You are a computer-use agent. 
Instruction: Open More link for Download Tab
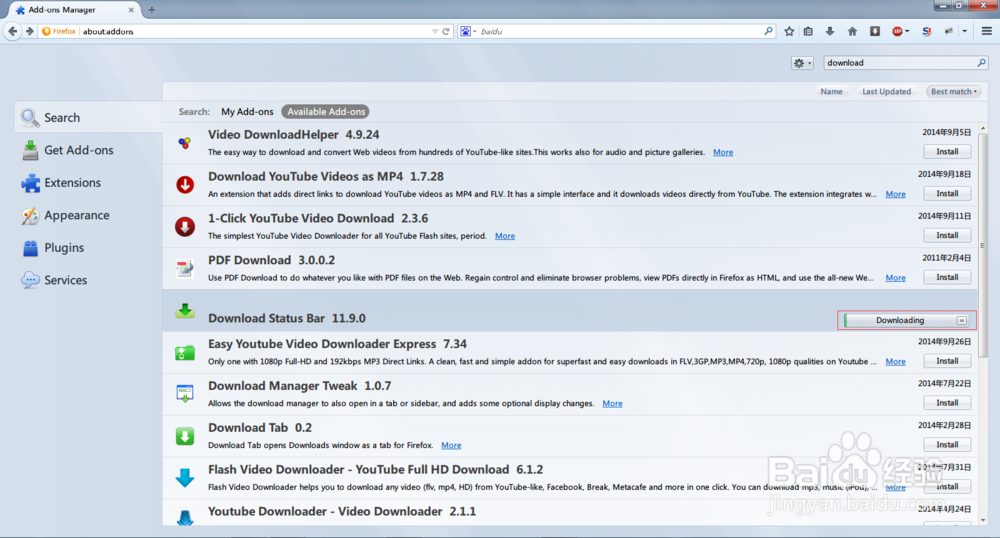pyautogui.click(x=451, y=446)
